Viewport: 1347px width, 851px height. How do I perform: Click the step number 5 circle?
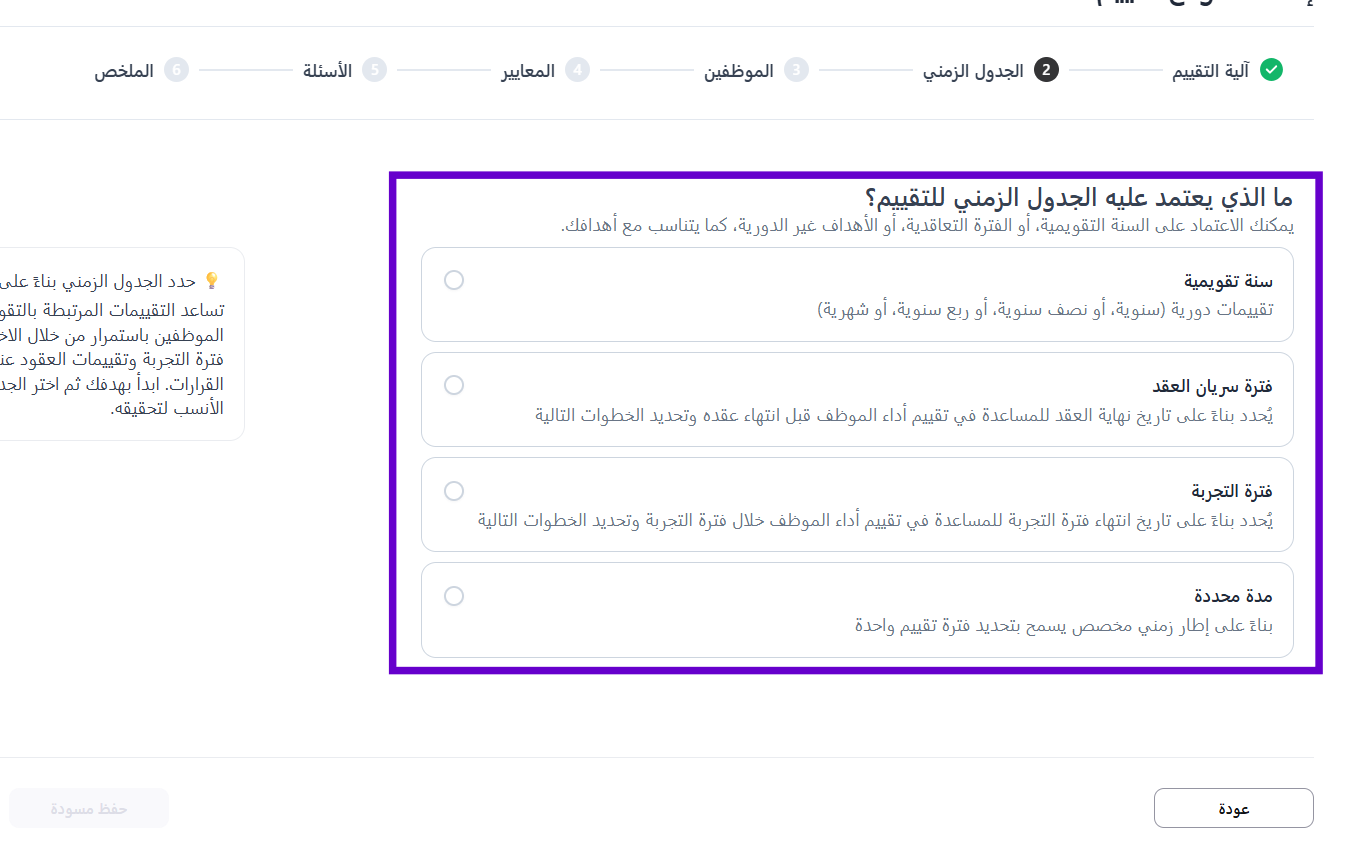374,70
